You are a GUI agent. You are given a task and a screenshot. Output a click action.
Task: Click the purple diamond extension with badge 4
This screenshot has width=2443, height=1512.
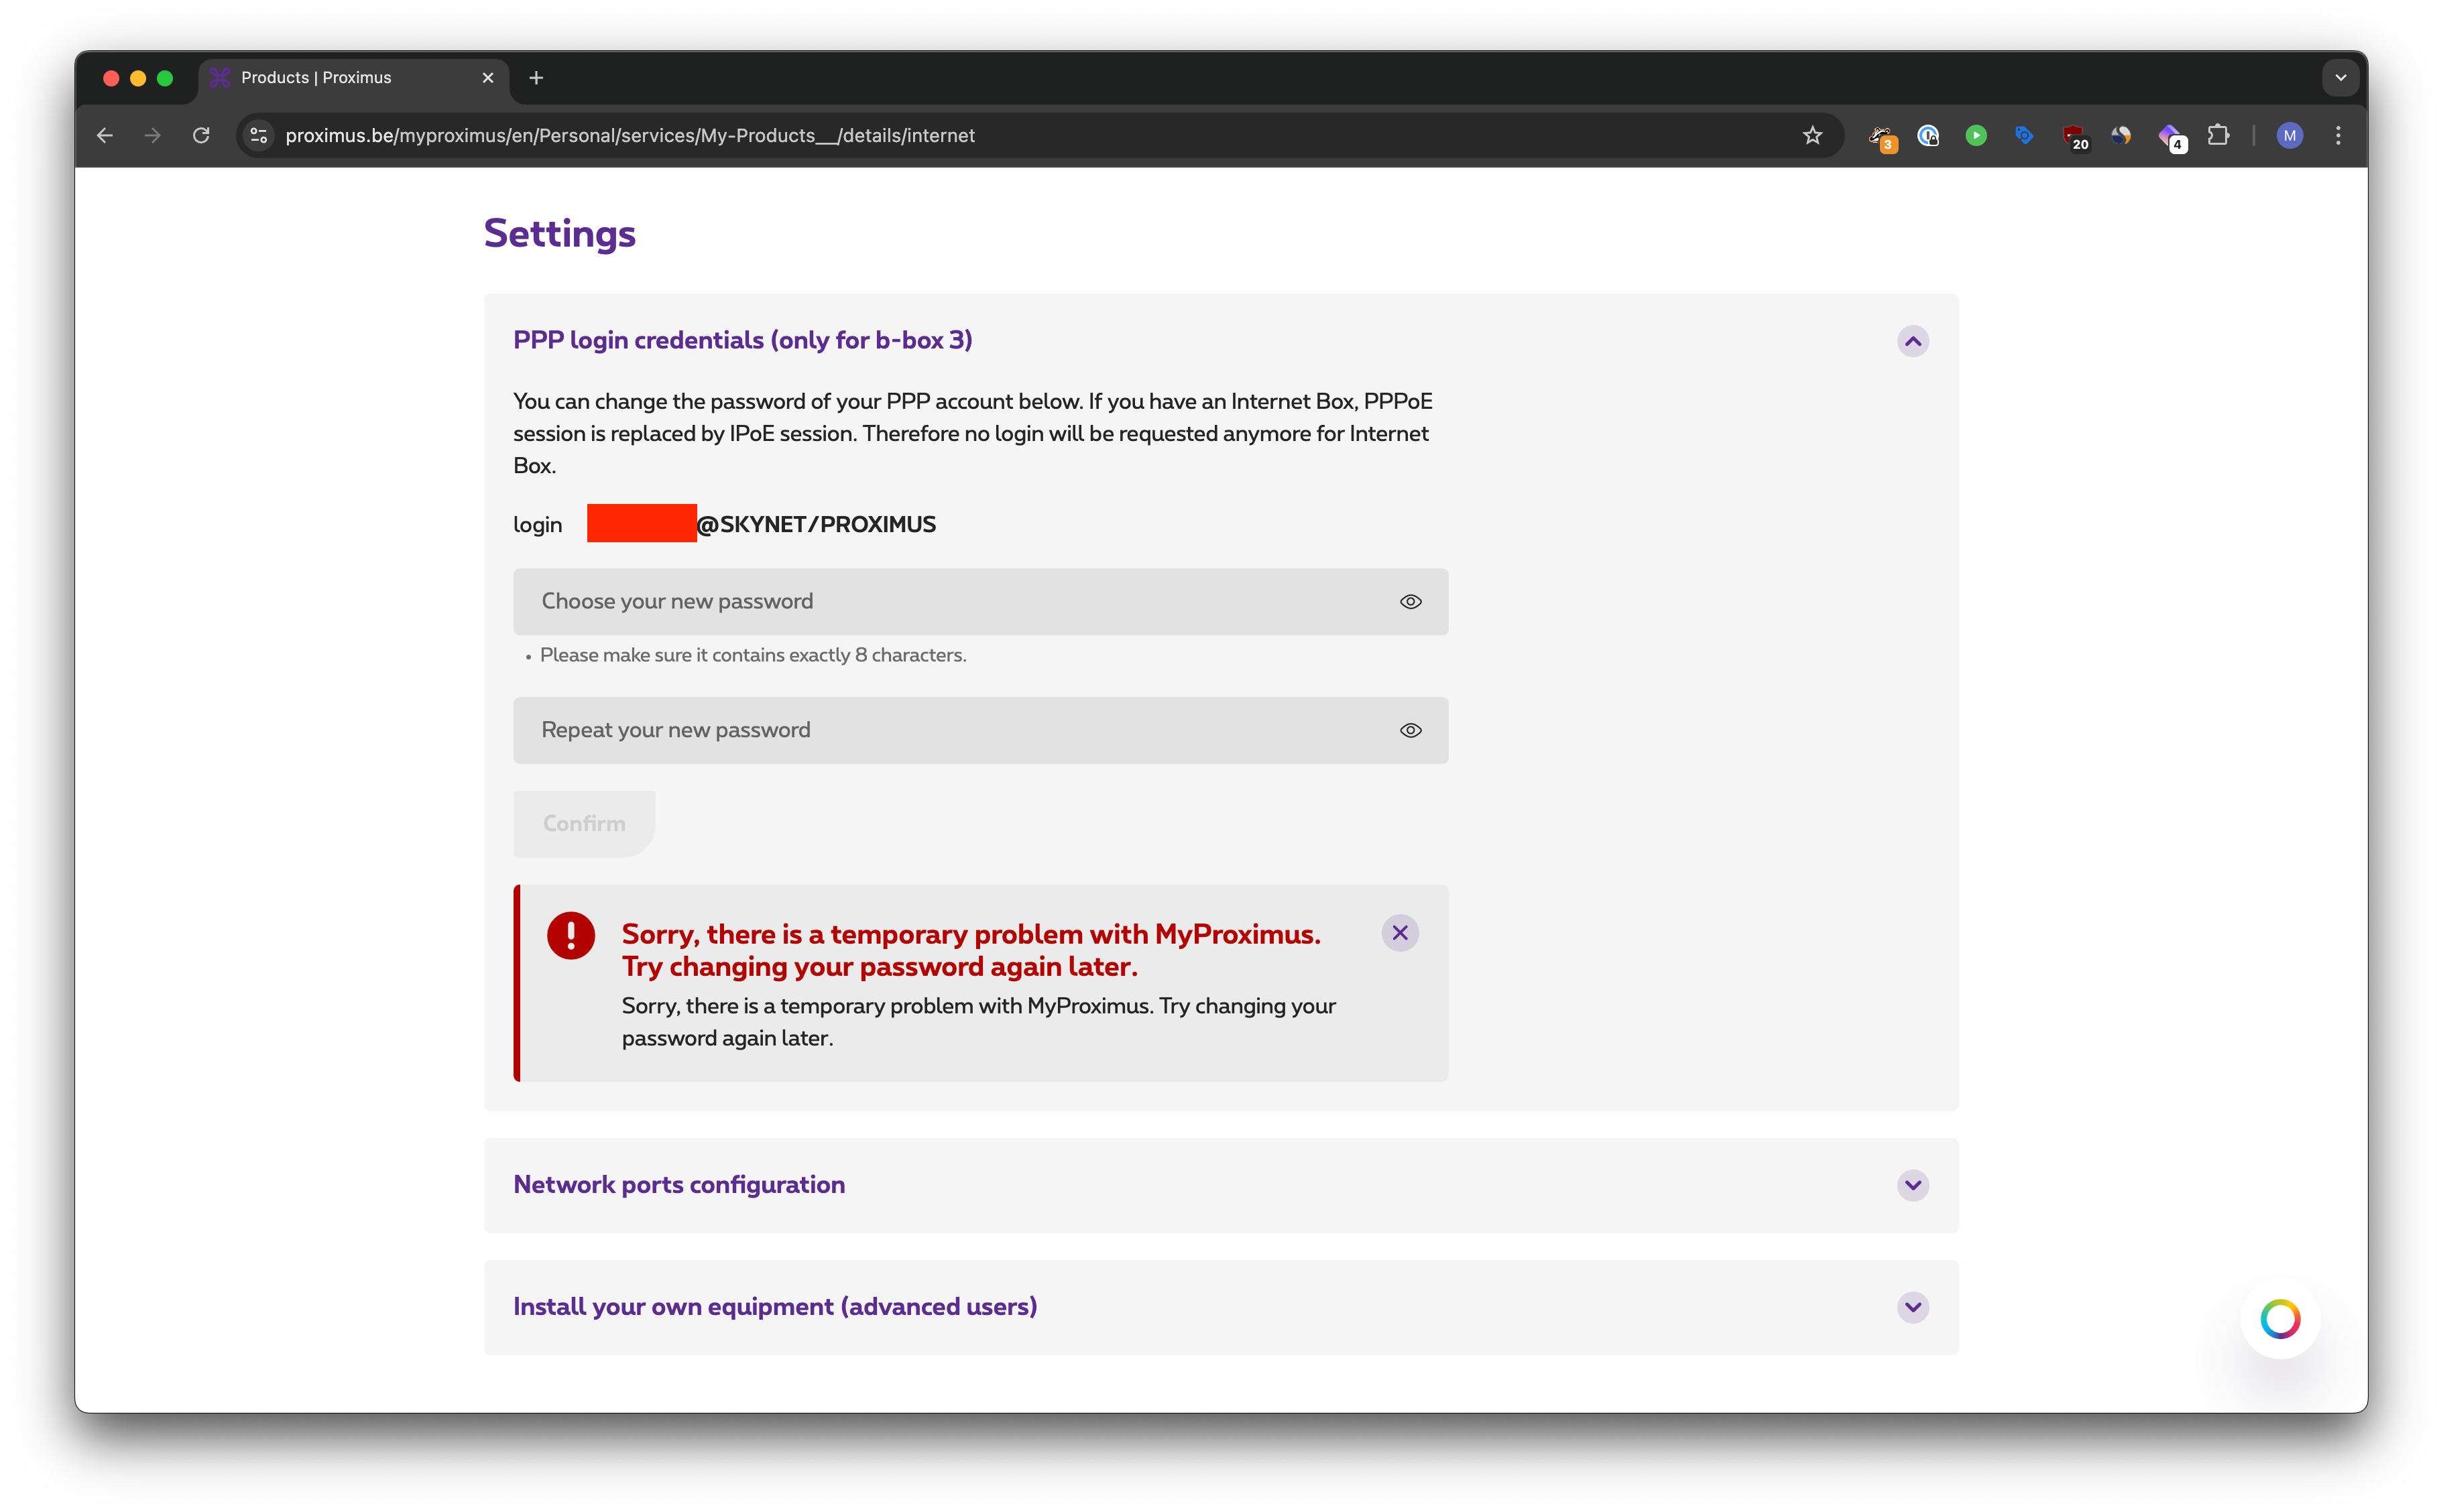pyautogui.click(x=2171, y=137)
